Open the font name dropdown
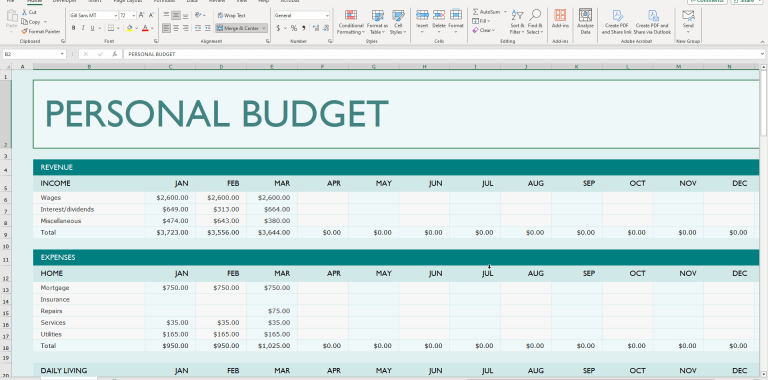768x380 pixels. 116,16
